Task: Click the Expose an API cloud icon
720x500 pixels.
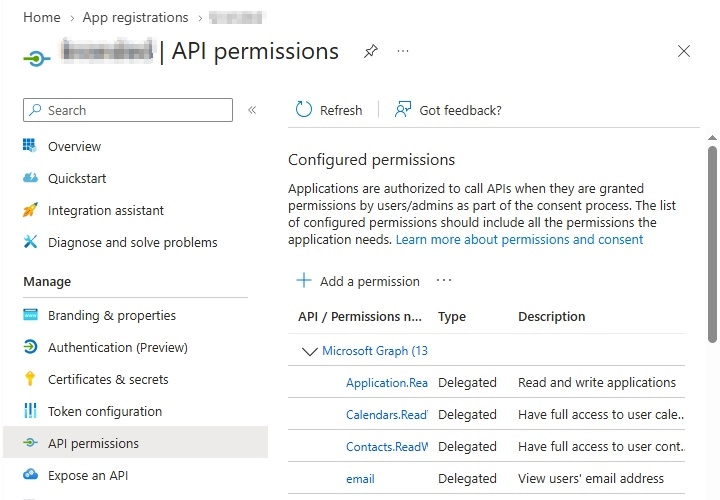Action: point(30,474)
